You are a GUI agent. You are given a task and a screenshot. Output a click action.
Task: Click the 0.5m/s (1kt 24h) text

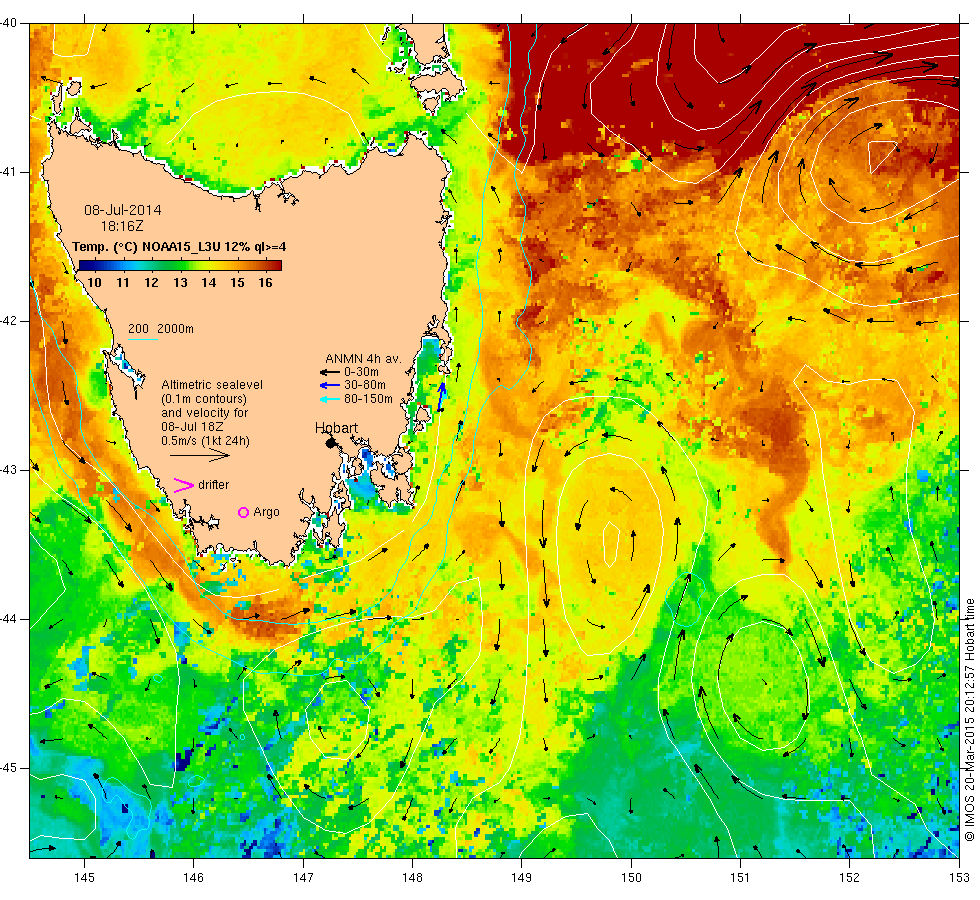(206, 441)
